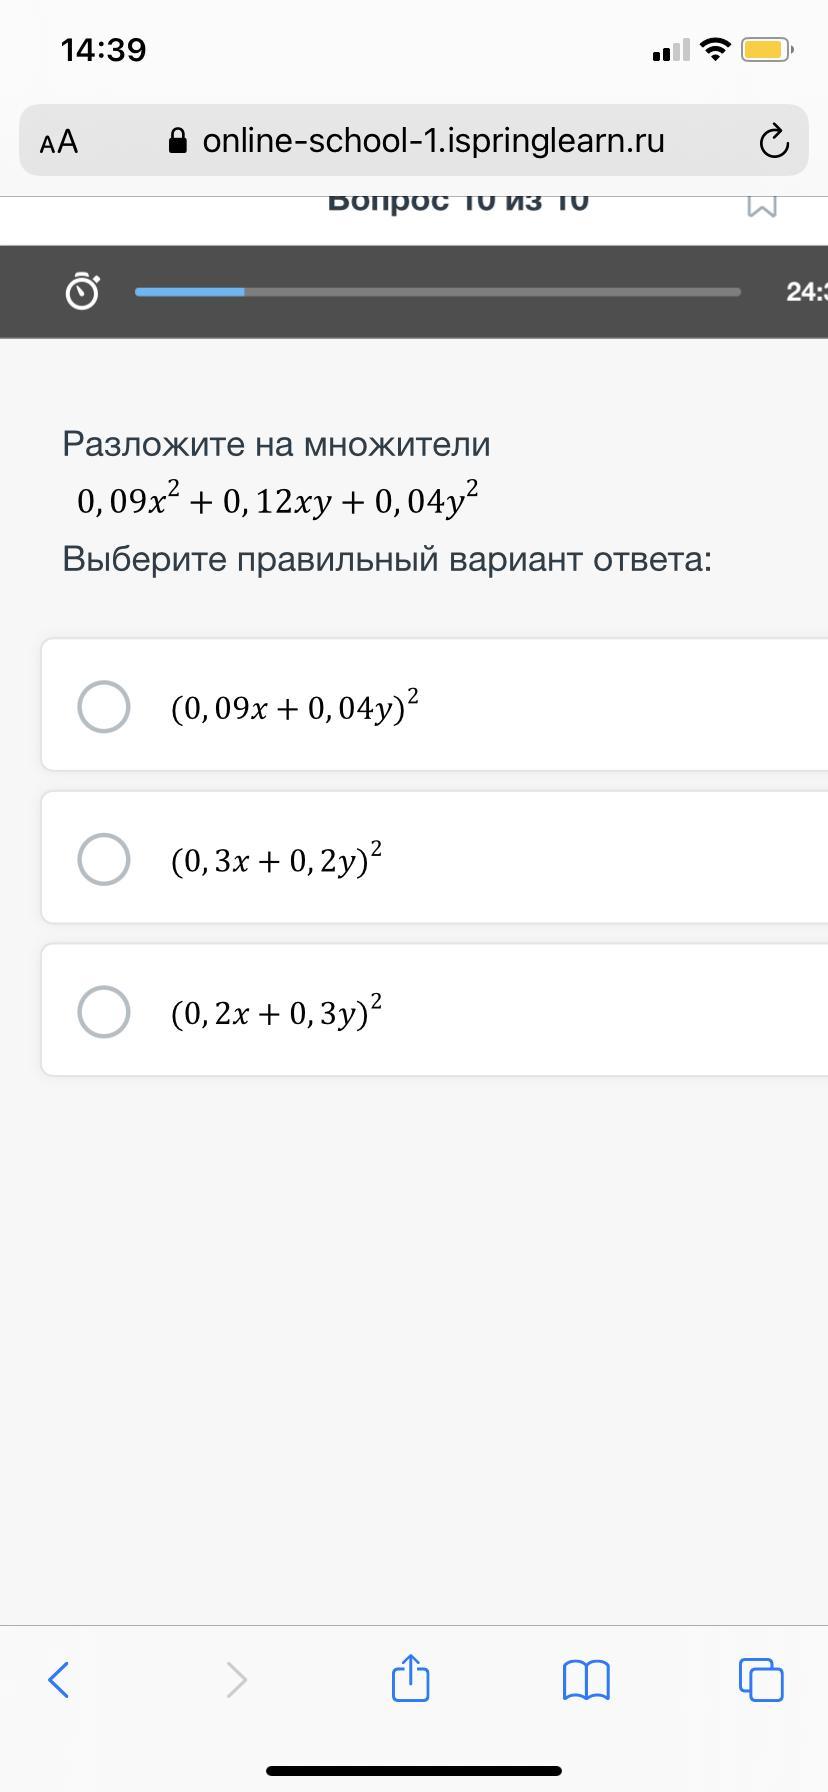The height and width of the screenshot is (1792, 828).
Task: Tap the stopwatch timer icon
Action: coord(82,291)
